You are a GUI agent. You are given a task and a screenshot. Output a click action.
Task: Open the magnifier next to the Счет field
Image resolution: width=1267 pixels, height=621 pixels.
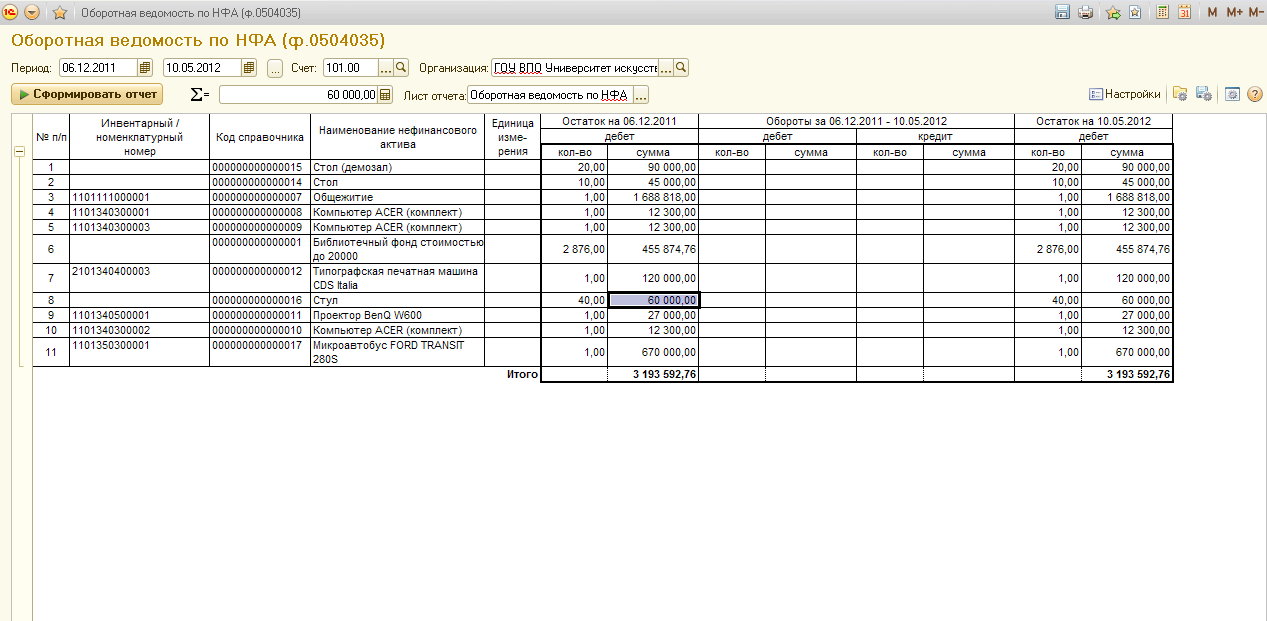402,68
